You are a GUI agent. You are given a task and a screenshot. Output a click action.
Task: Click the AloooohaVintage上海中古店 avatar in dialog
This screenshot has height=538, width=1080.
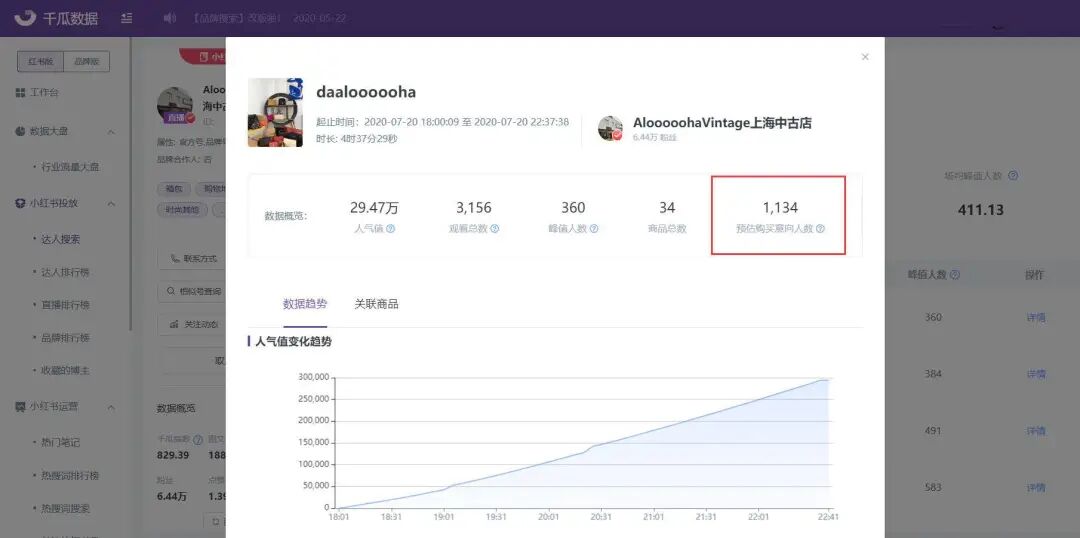point(610,128)
